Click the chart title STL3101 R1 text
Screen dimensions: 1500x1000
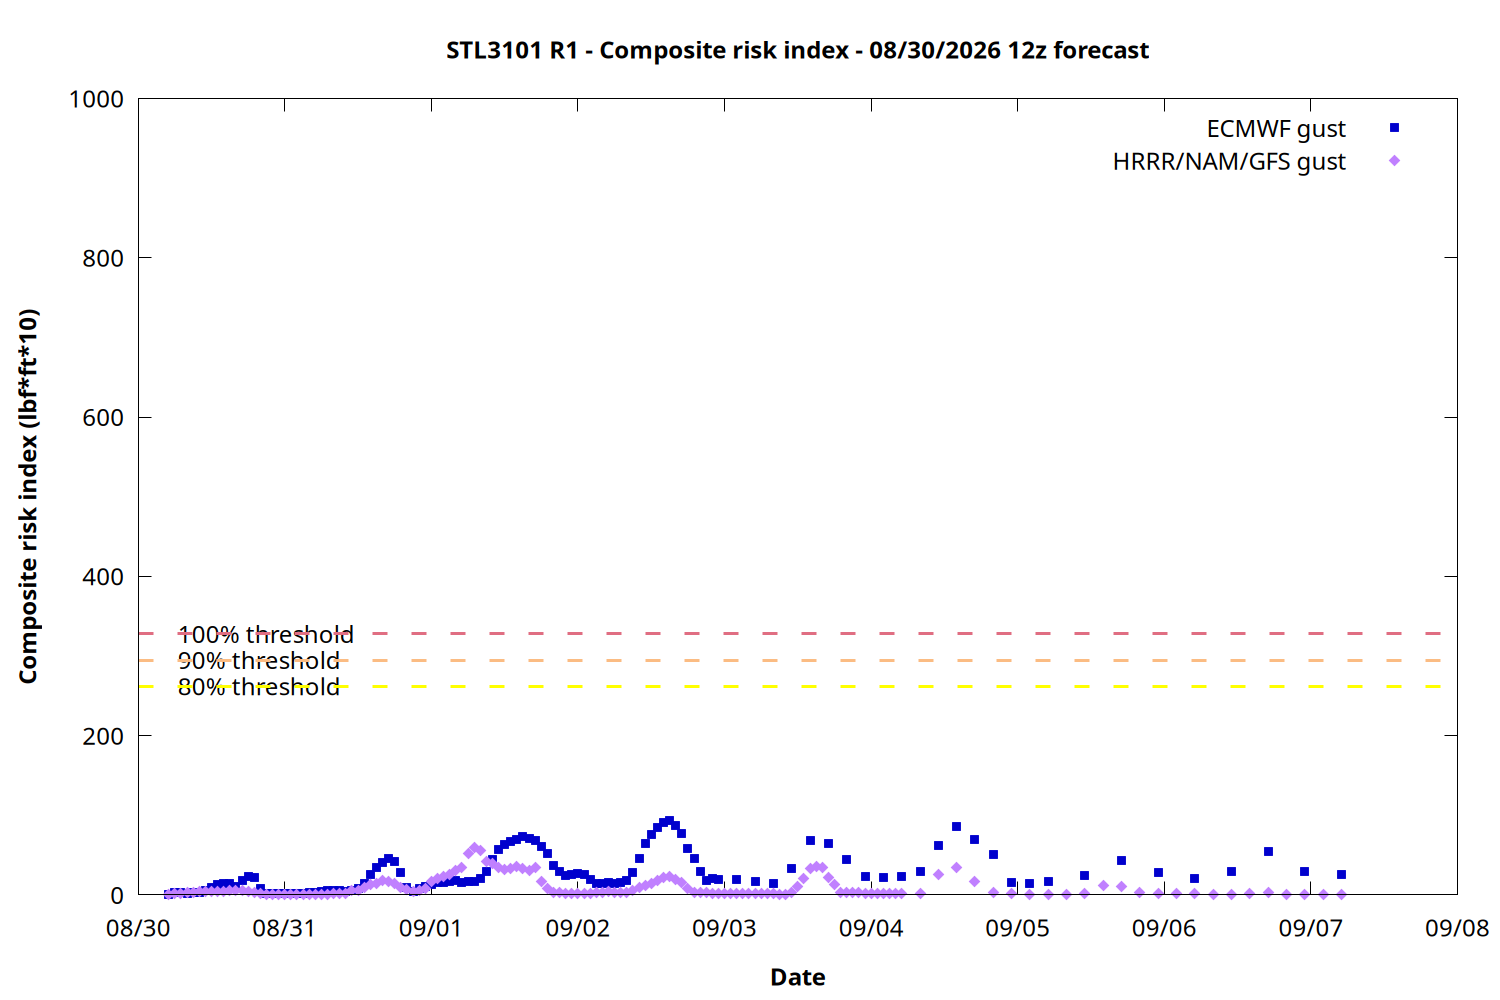512,50
